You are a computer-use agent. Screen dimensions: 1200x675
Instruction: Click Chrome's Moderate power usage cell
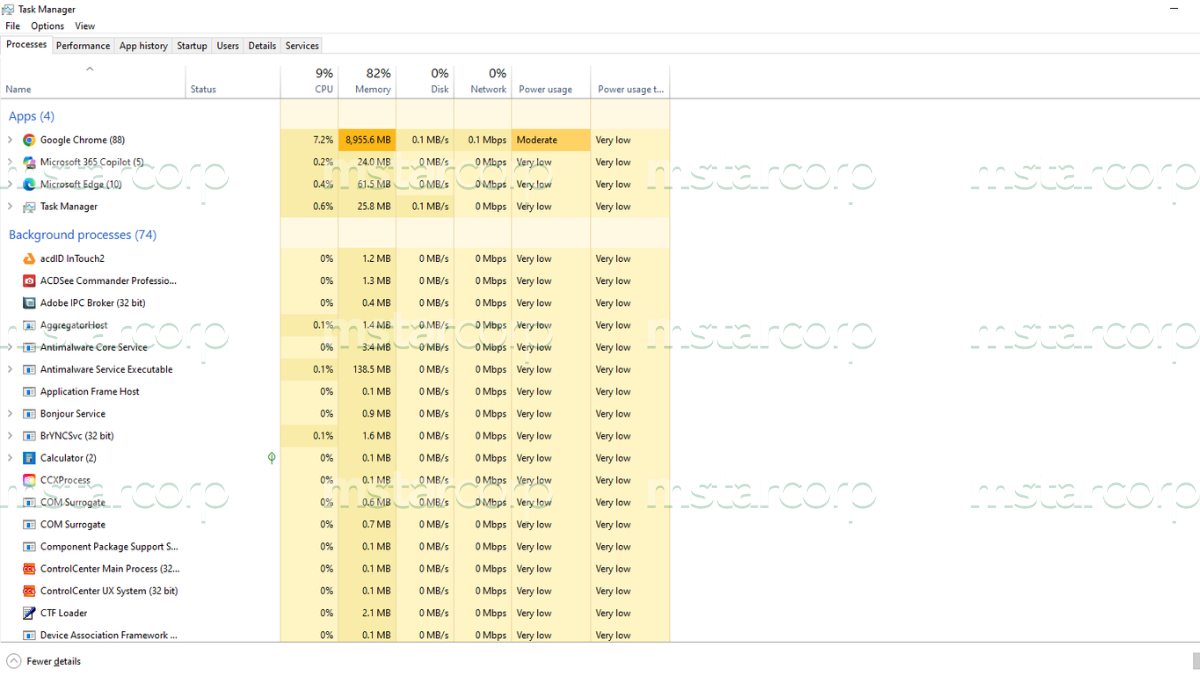point(551,140)
